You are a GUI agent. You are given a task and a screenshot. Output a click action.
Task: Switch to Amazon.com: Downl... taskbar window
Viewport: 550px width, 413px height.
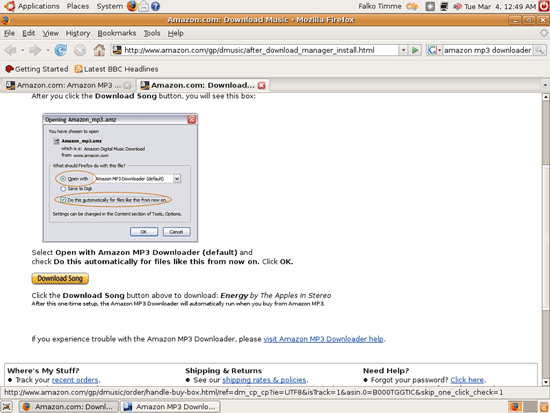[69, 407]
